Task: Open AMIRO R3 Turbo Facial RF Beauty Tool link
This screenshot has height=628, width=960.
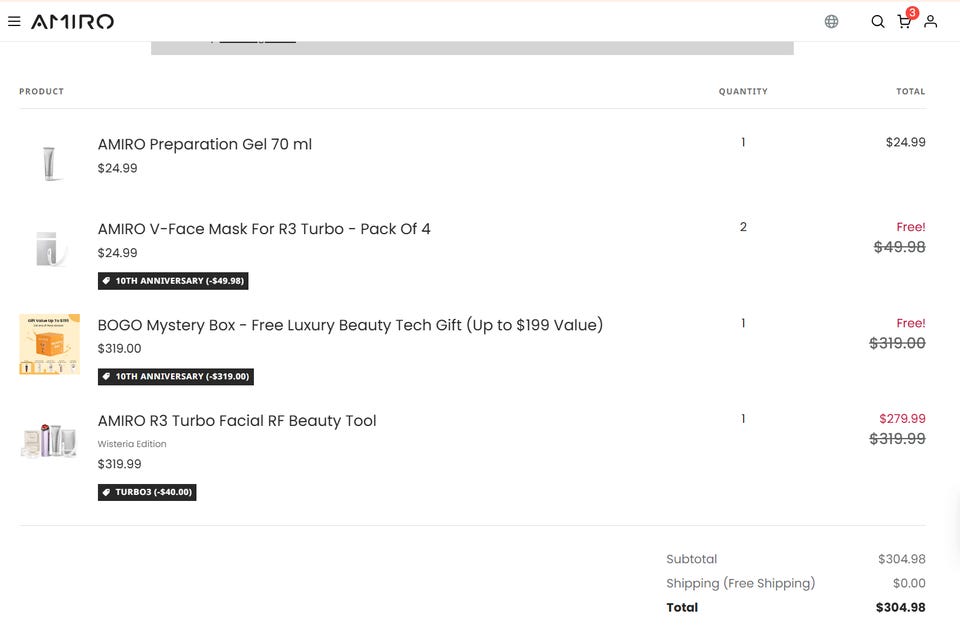Action: point(237,421)
